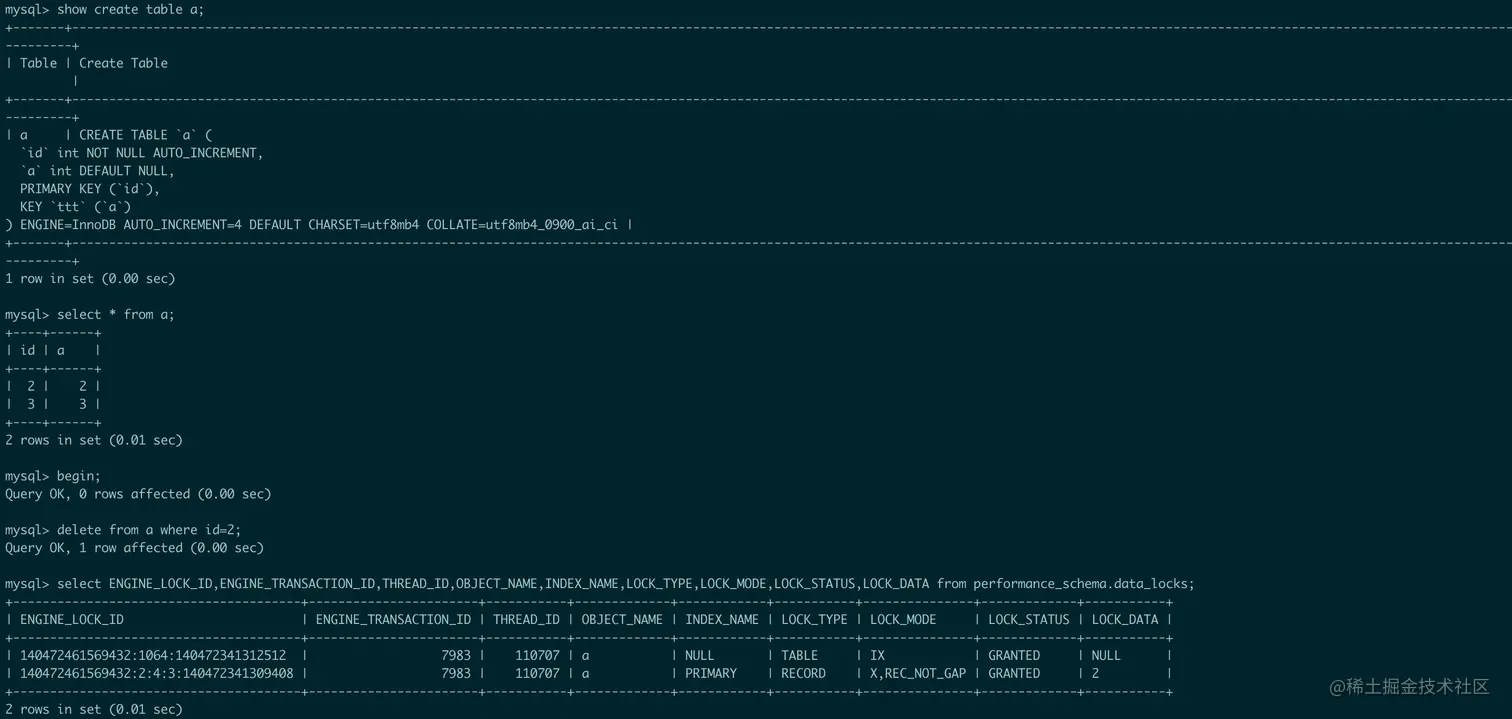Click the NULL value under the INDEX_NAME column
This screenshot has height=719, width=1512.
(x=700, y=656)
